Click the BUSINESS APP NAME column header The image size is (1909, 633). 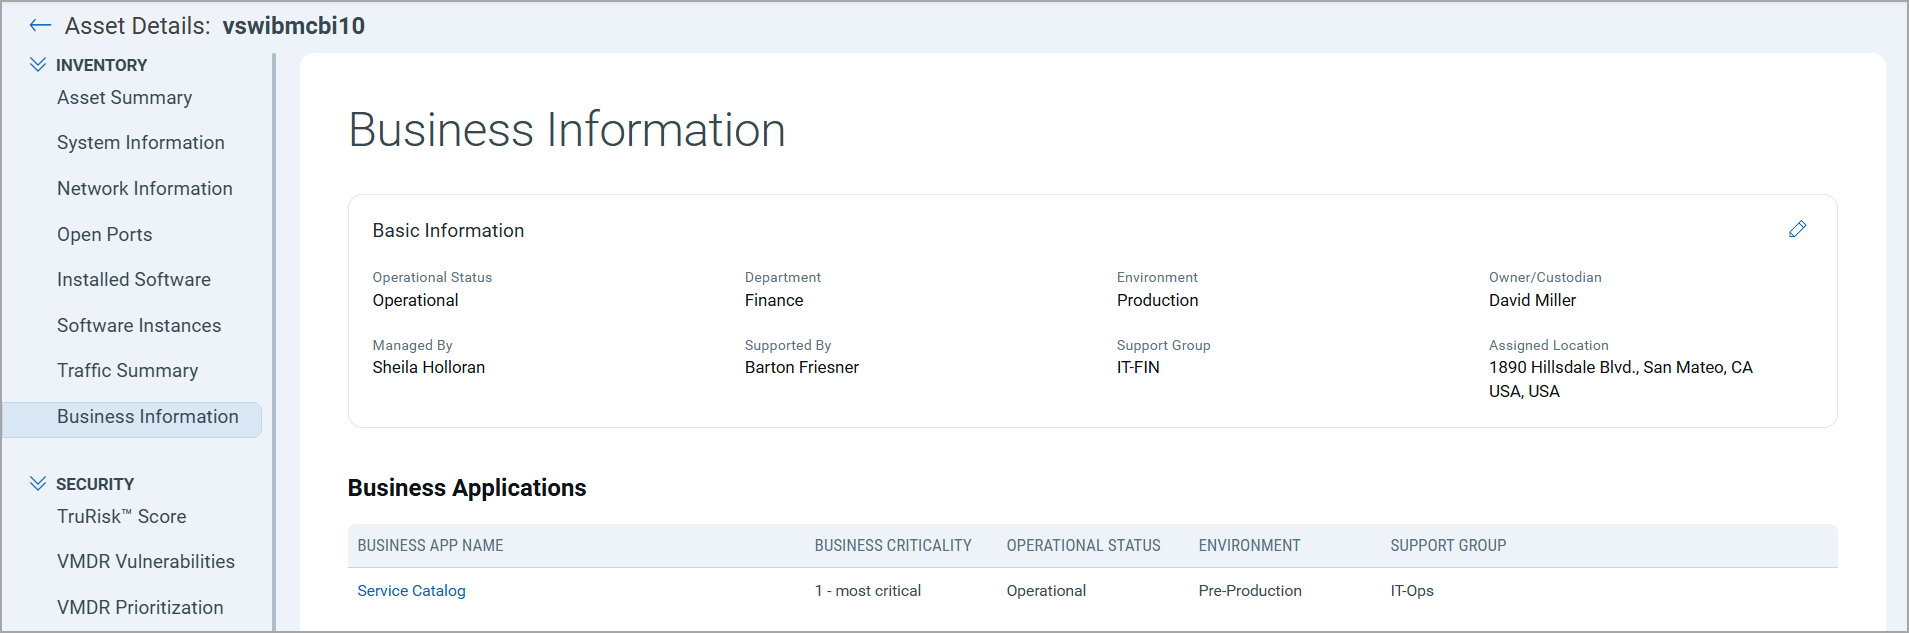coord(430,546)
